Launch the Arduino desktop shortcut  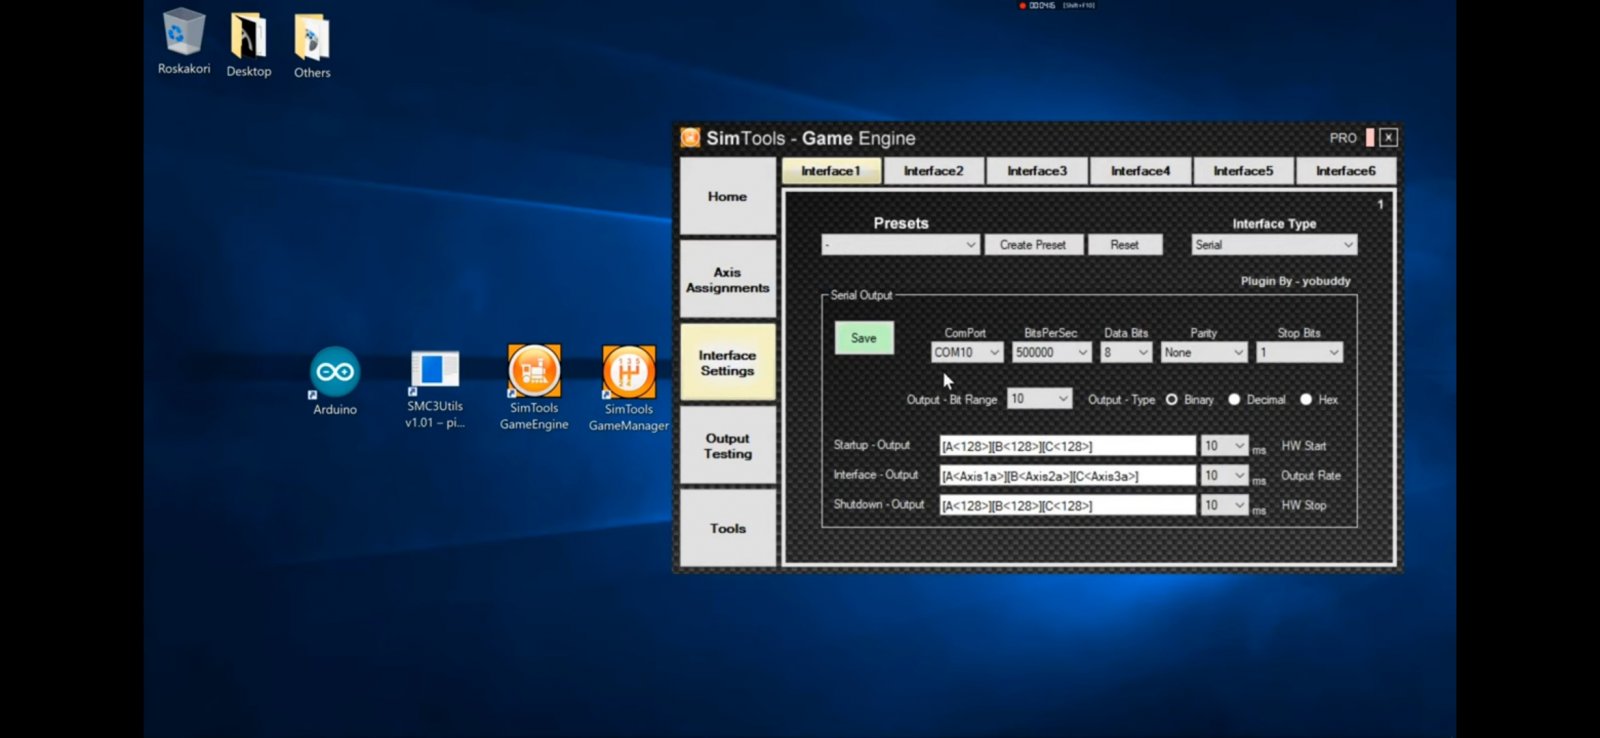click(335, 373)
